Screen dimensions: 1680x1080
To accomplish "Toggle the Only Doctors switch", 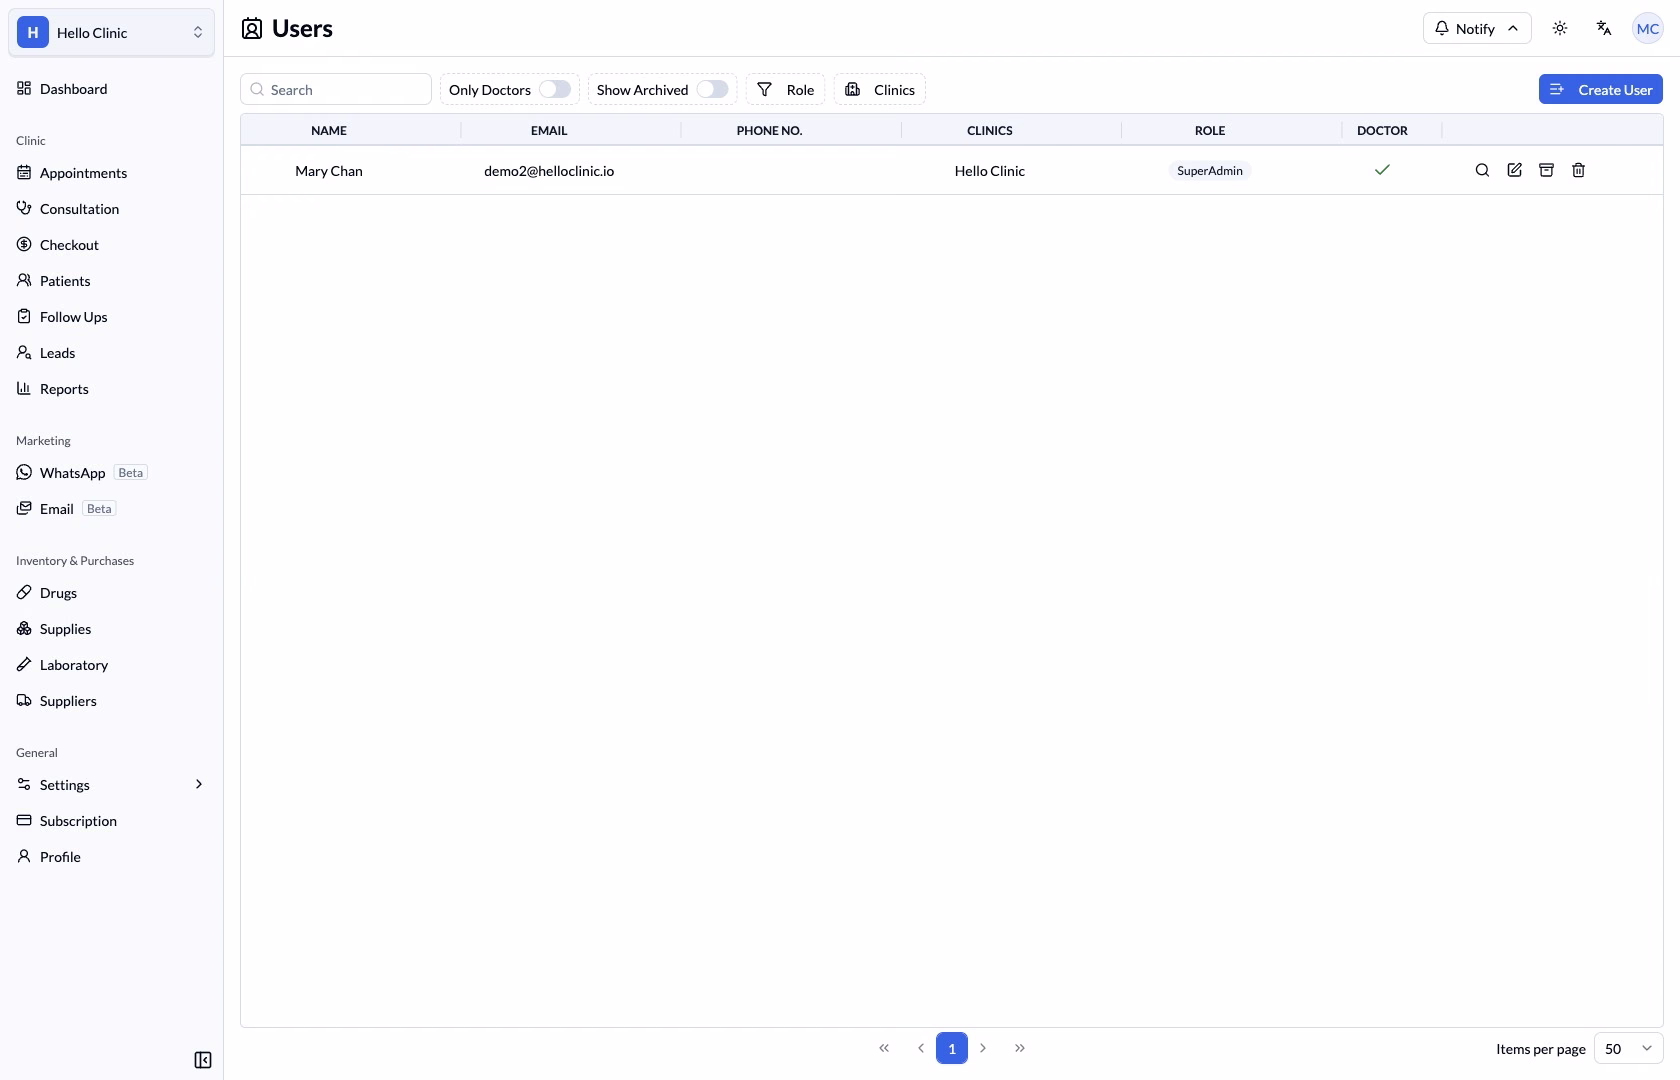I will 555,89.
